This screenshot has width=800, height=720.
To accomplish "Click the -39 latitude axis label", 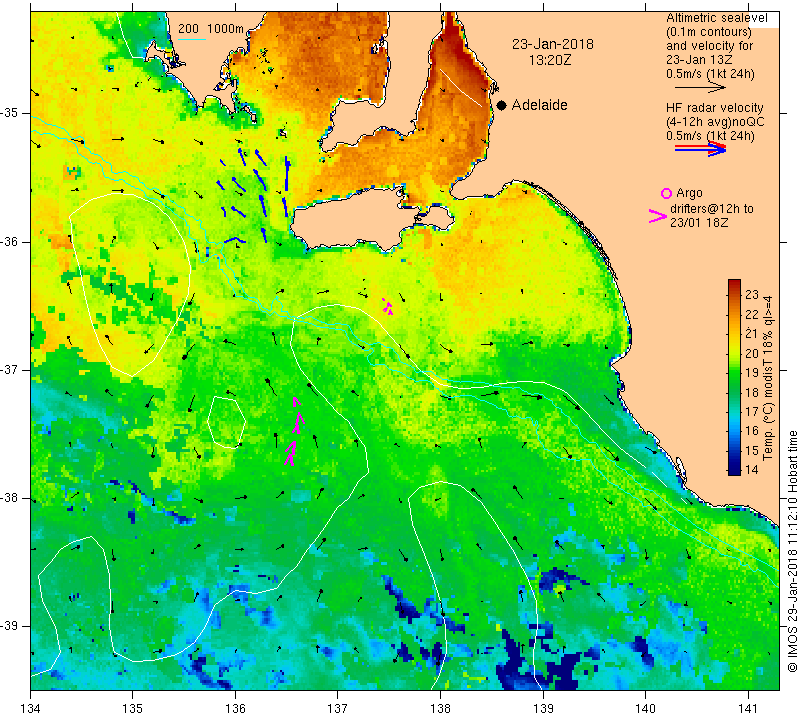I will click(10, 626).
